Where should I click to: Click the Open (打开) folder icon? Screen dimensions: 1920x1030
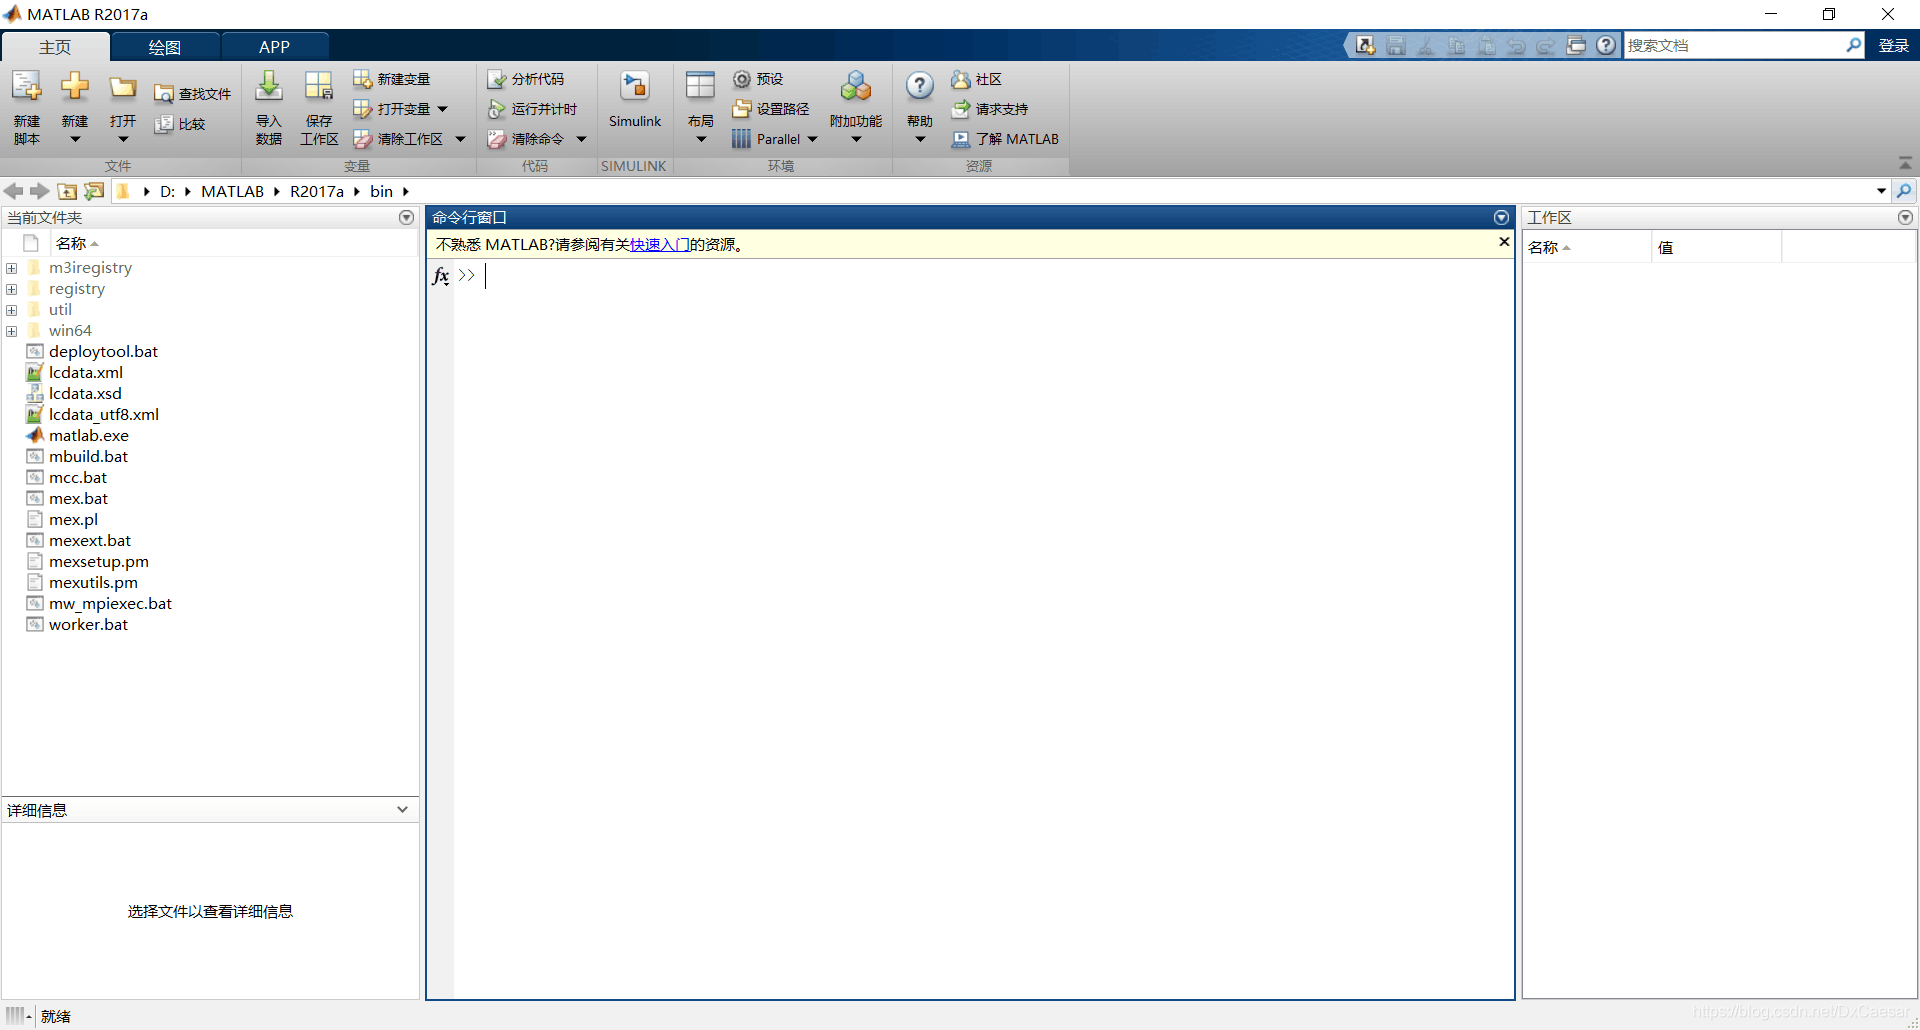(123, 88)
